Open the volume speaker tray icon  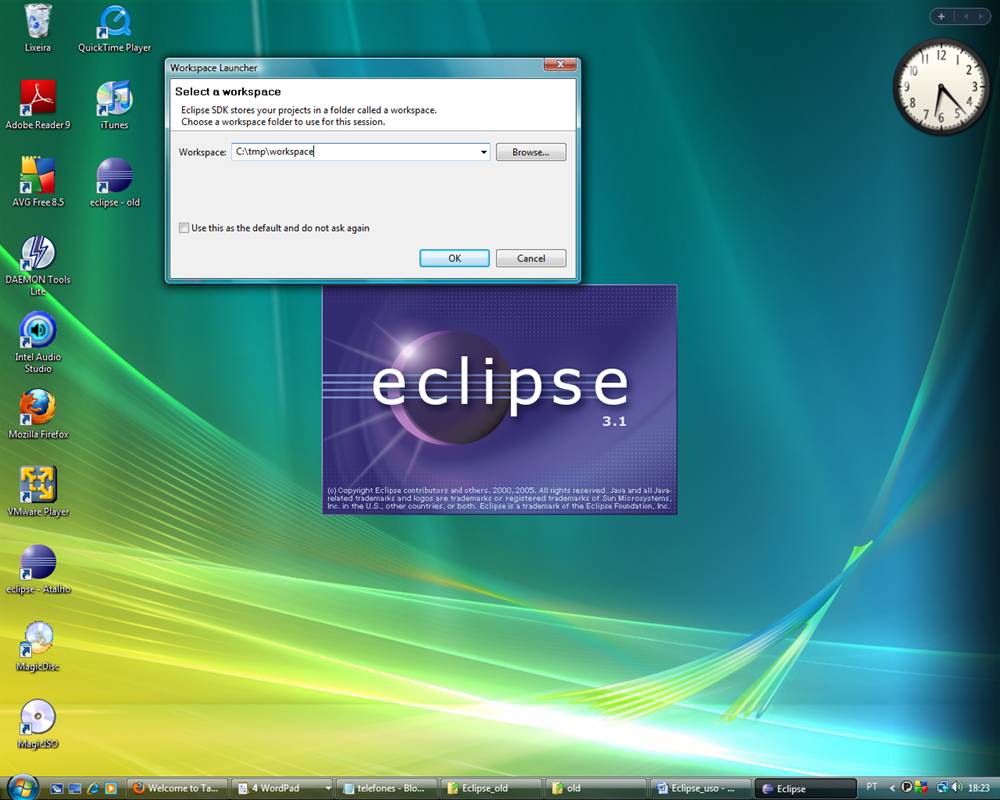[957, 787]
